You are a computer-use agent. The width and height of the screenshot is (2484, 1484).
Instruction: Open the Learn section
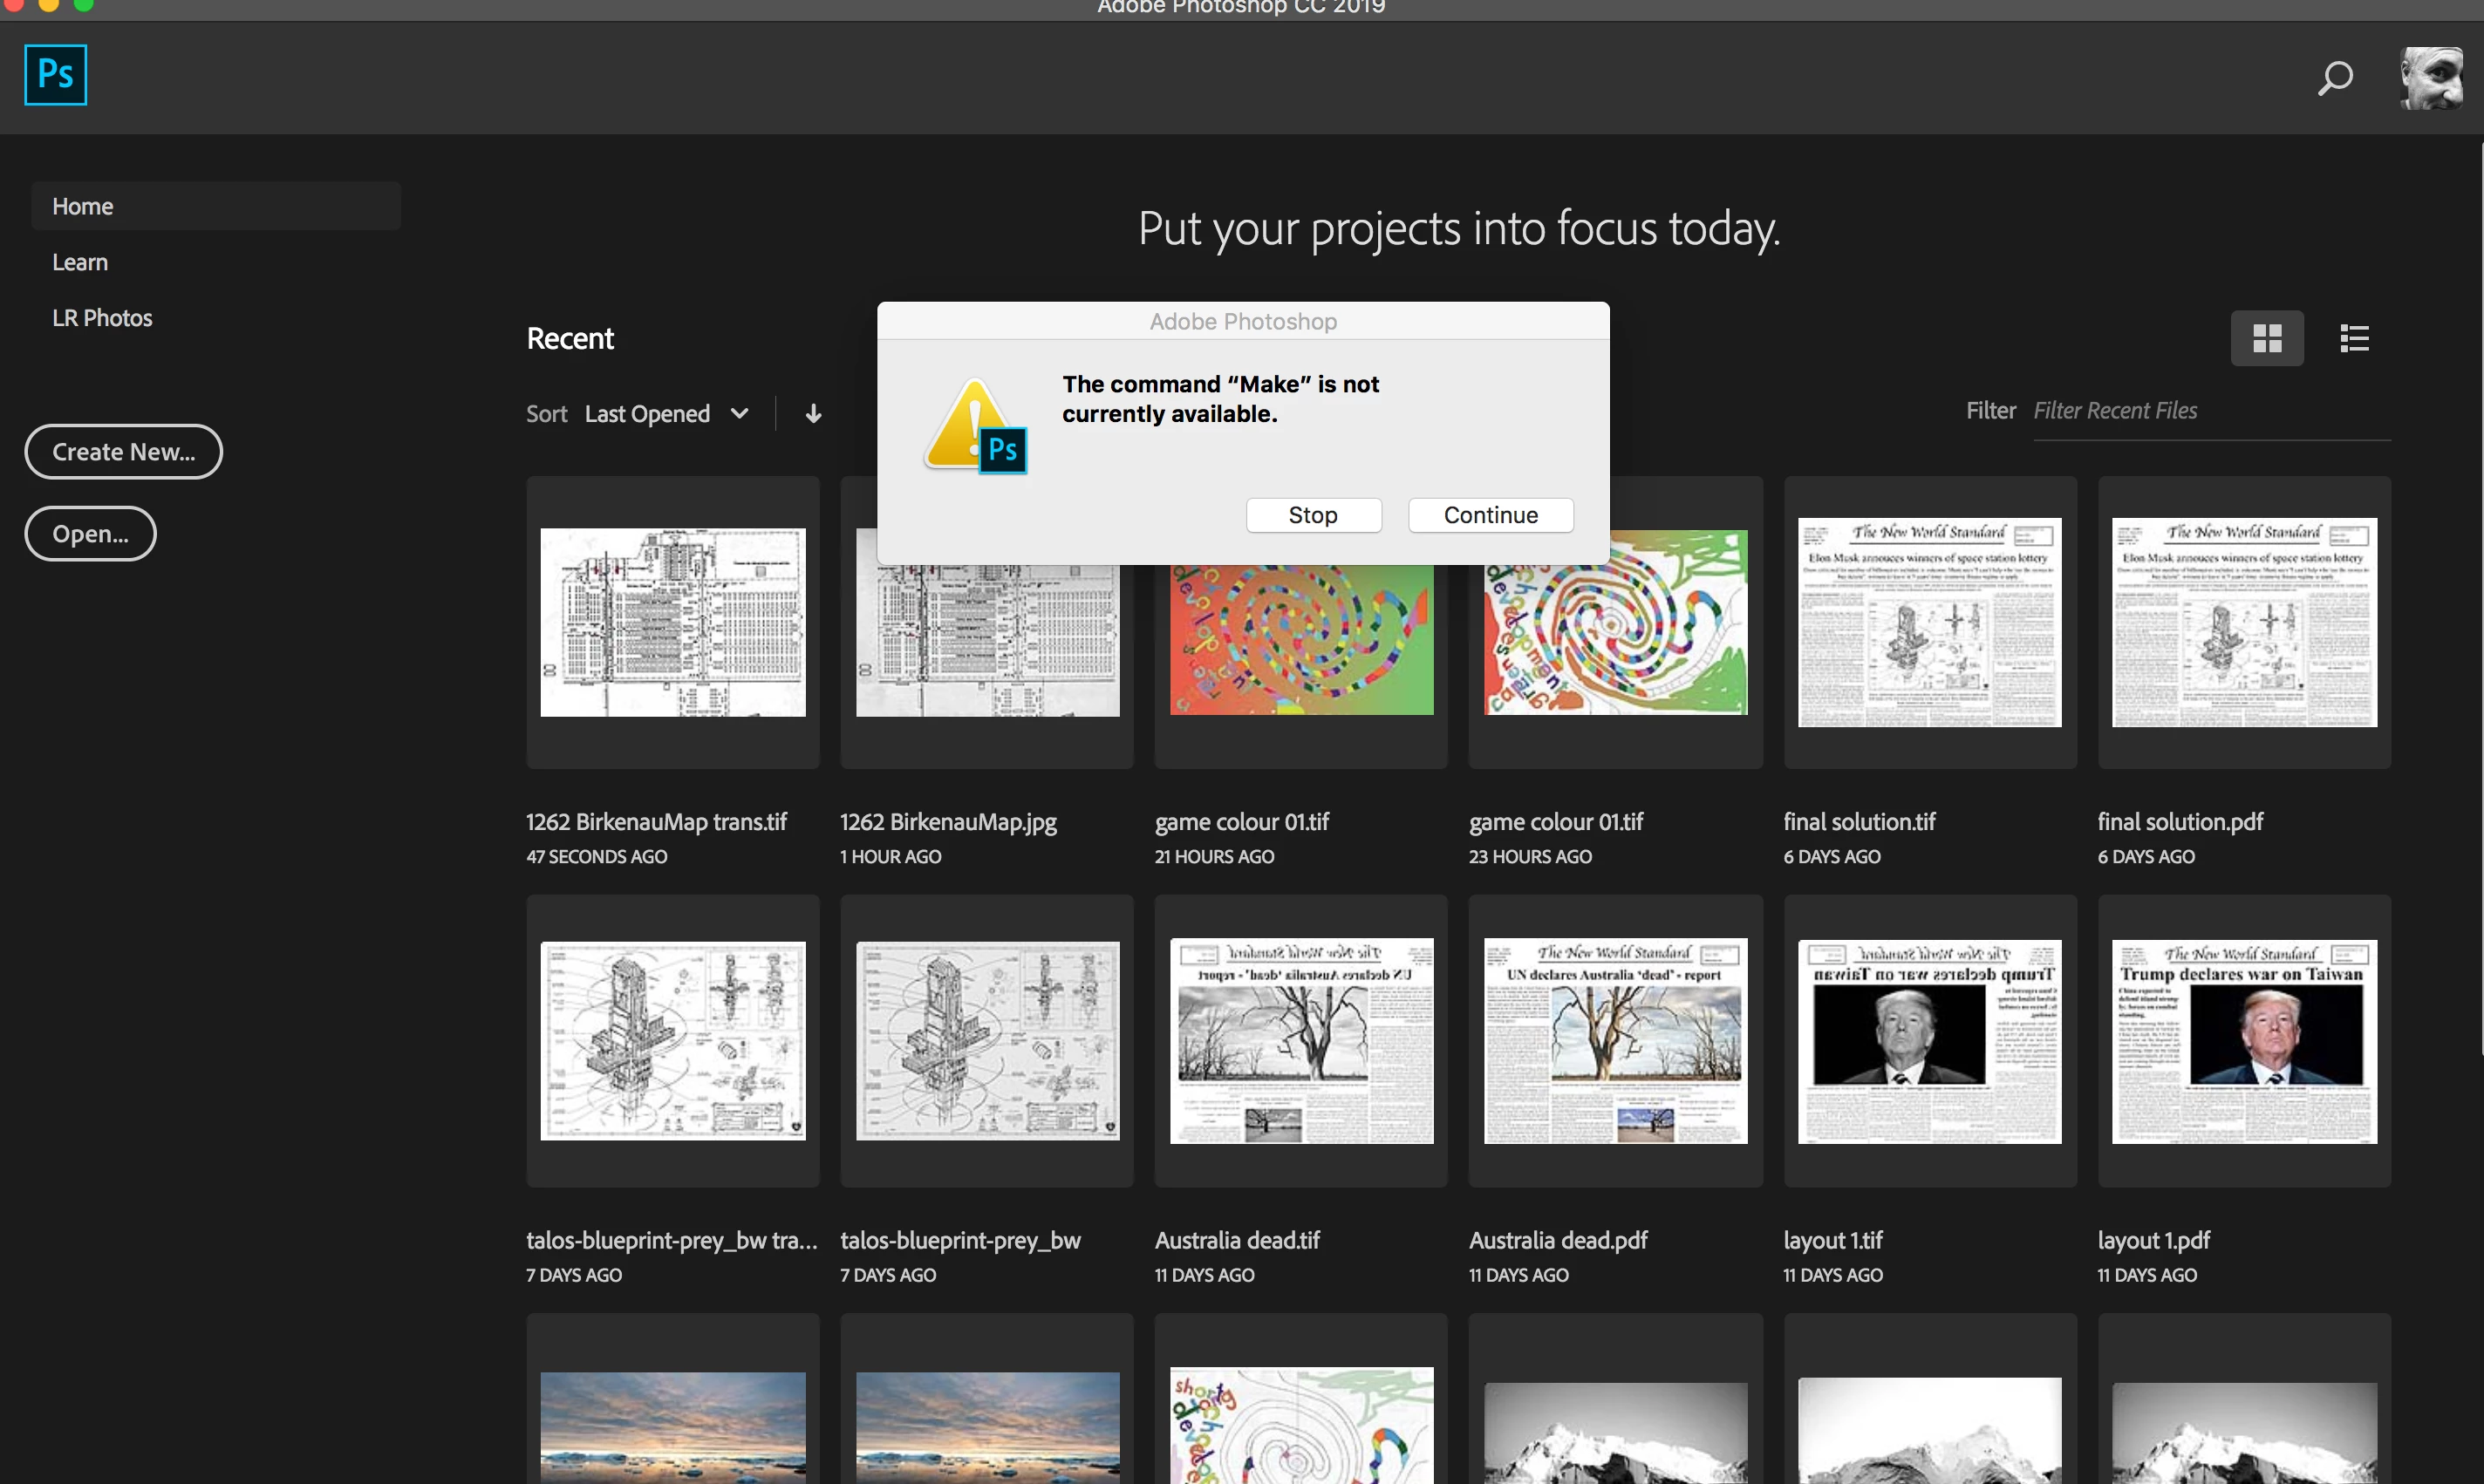80,262
